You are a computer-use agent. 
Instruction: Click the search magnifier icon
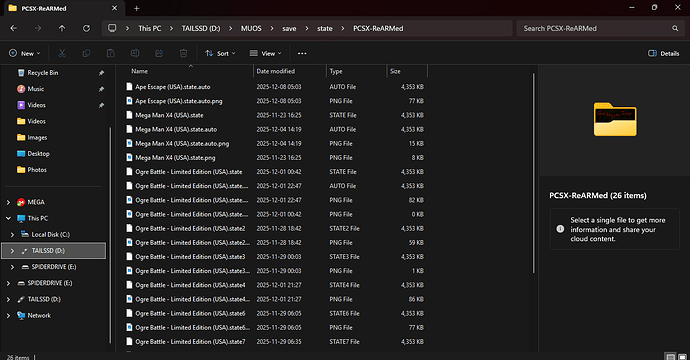point(675,28)
